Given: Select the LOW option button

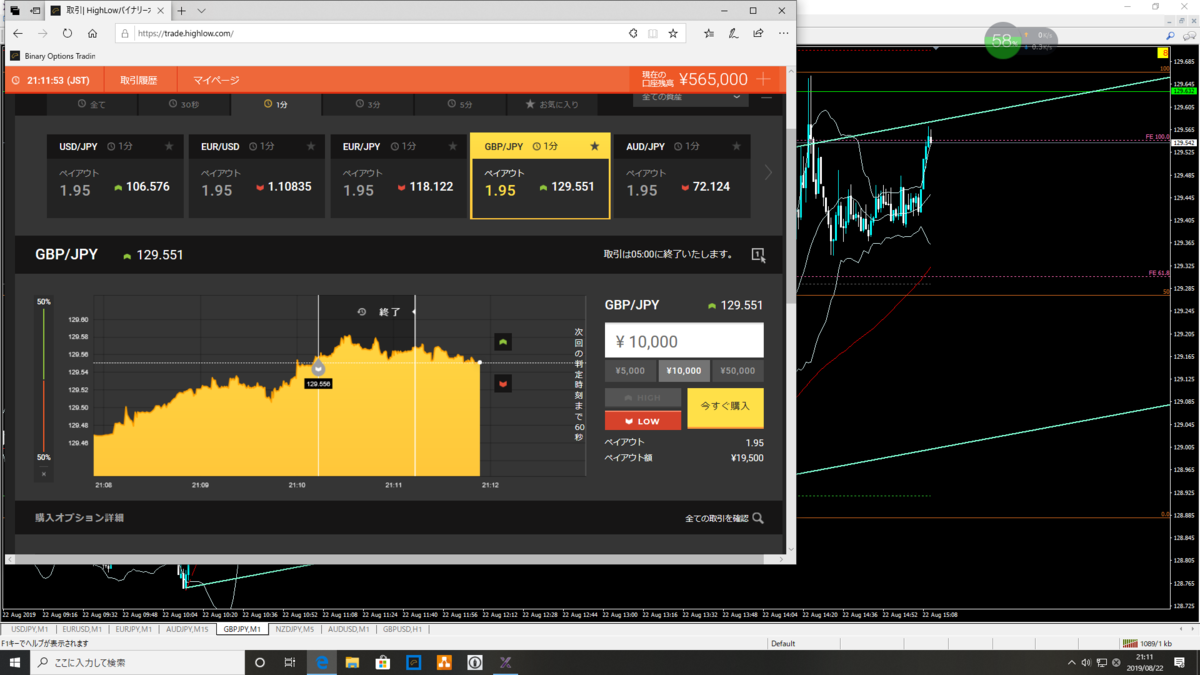Looking at the screenshot, I should point(642,421).
